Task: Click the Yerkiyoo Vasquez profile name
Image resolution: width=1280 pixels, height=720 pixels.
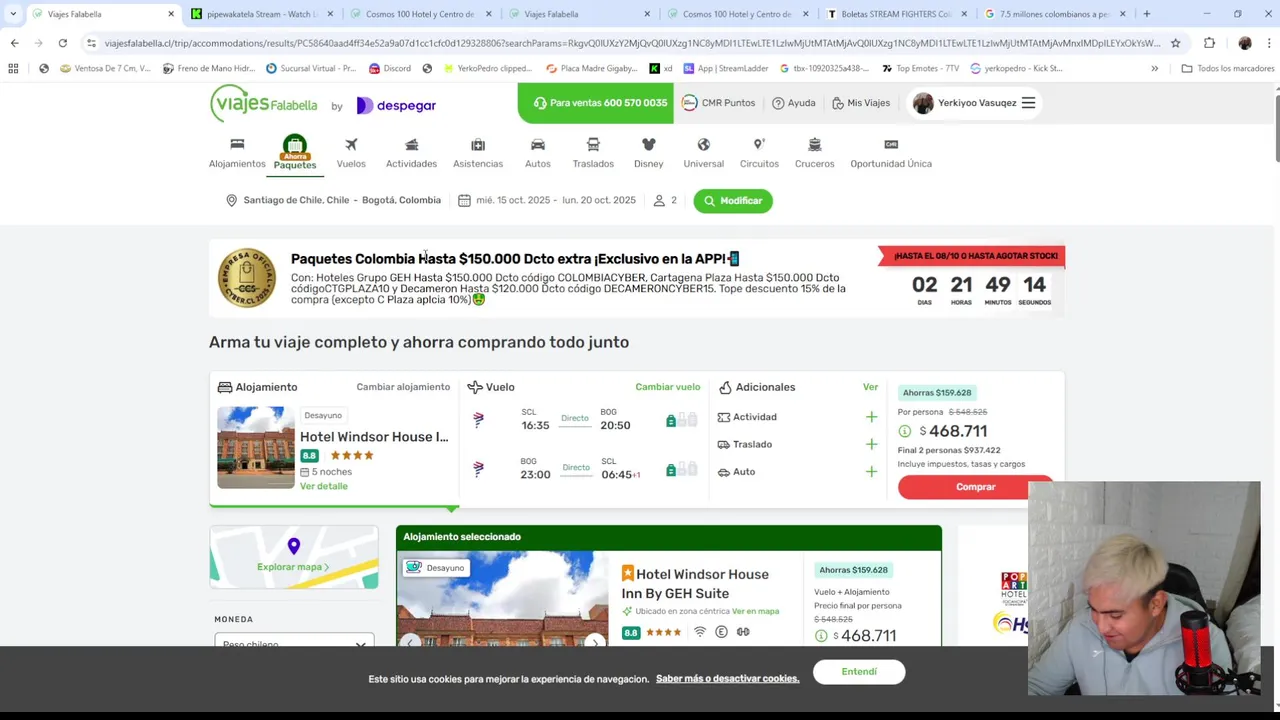Action: click(977, 103)
